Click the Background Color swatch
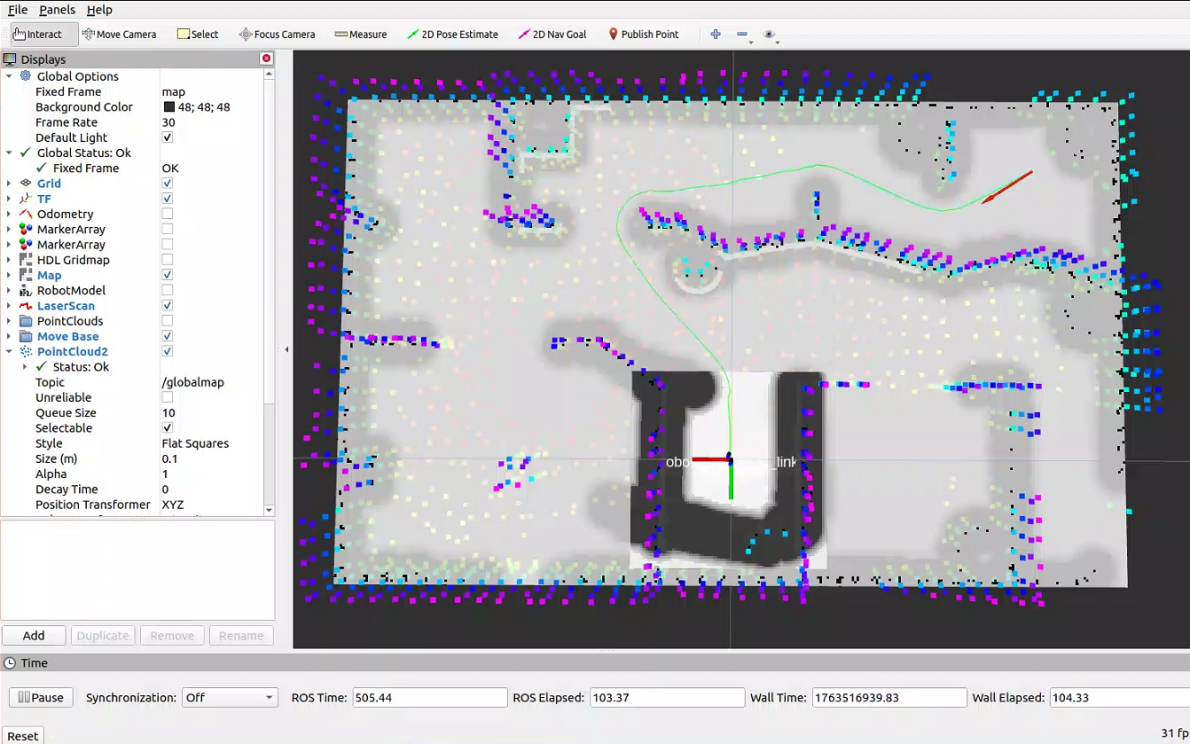This screenshot has width=1190, height=744. coord(169,107)
